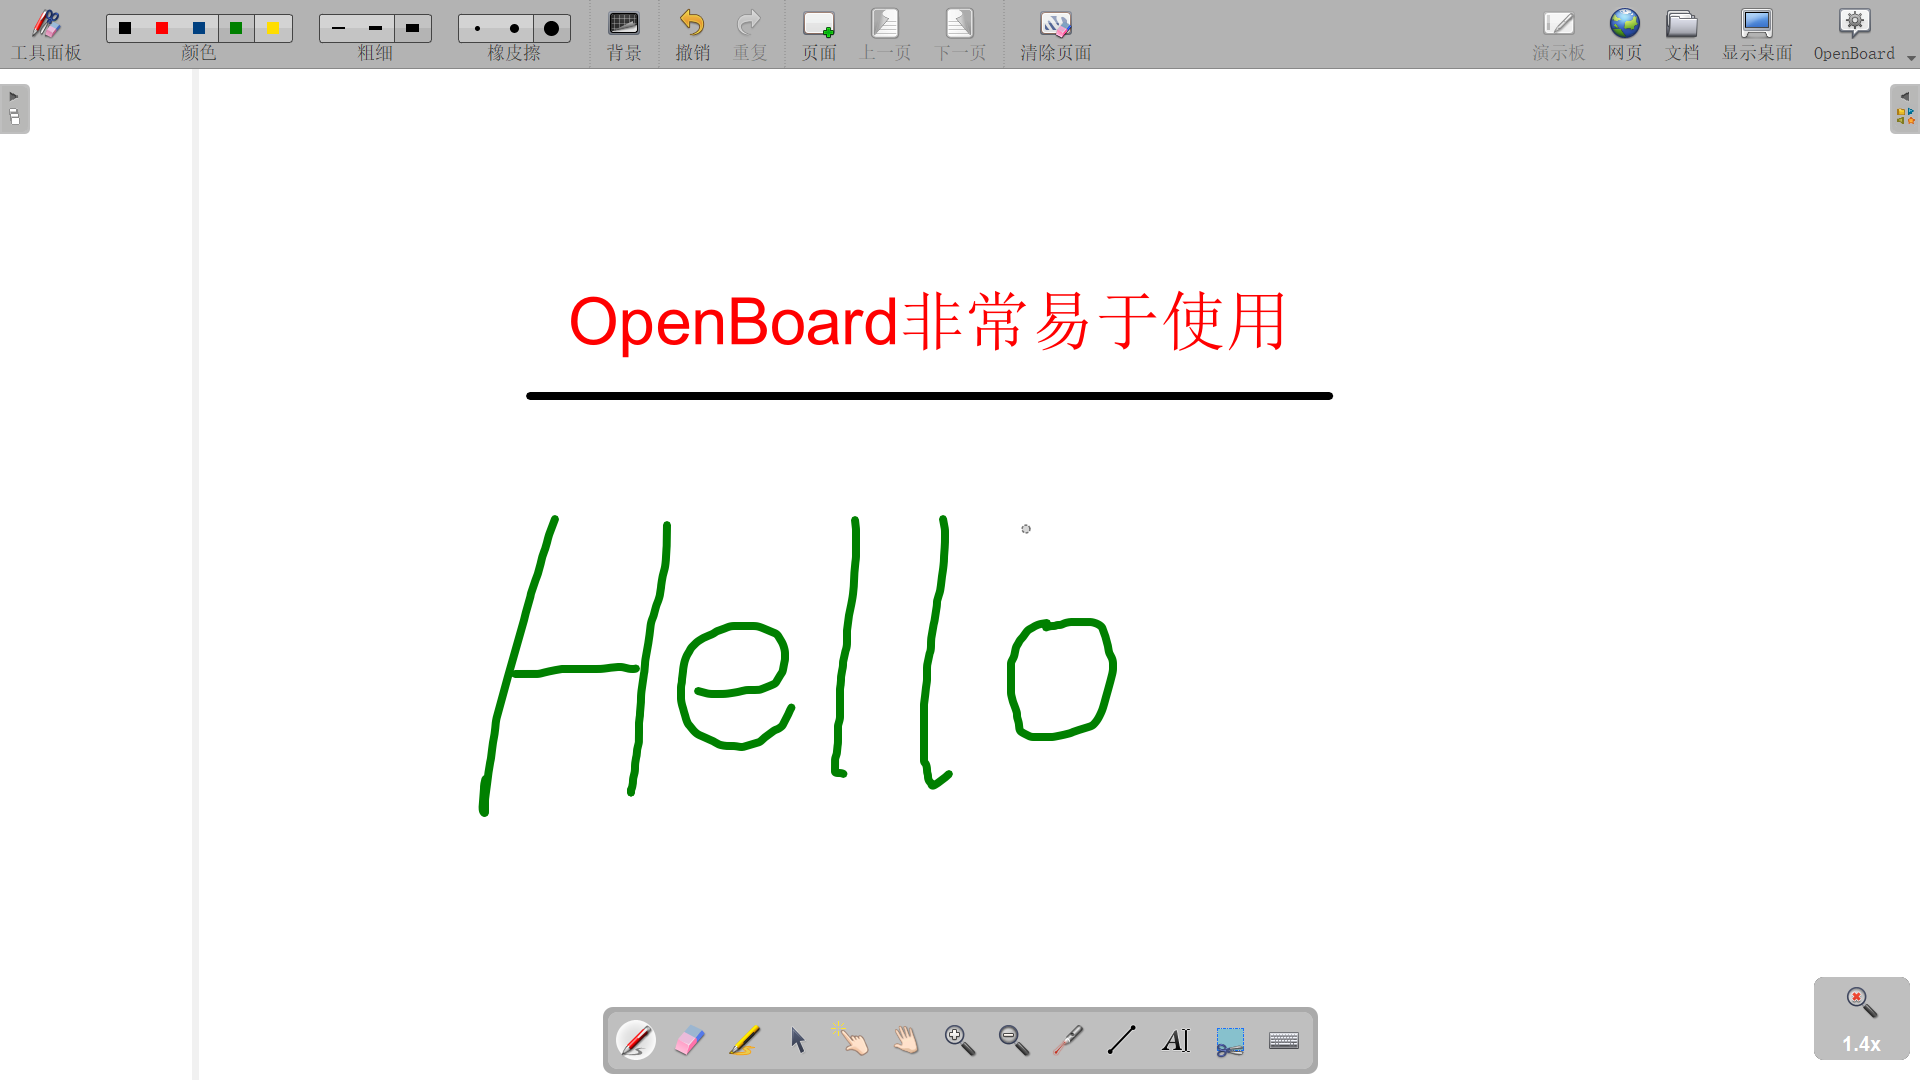Open the OpenBoard settings menu
This screenshot has width=1920, height=1080.
point(1855,35)
